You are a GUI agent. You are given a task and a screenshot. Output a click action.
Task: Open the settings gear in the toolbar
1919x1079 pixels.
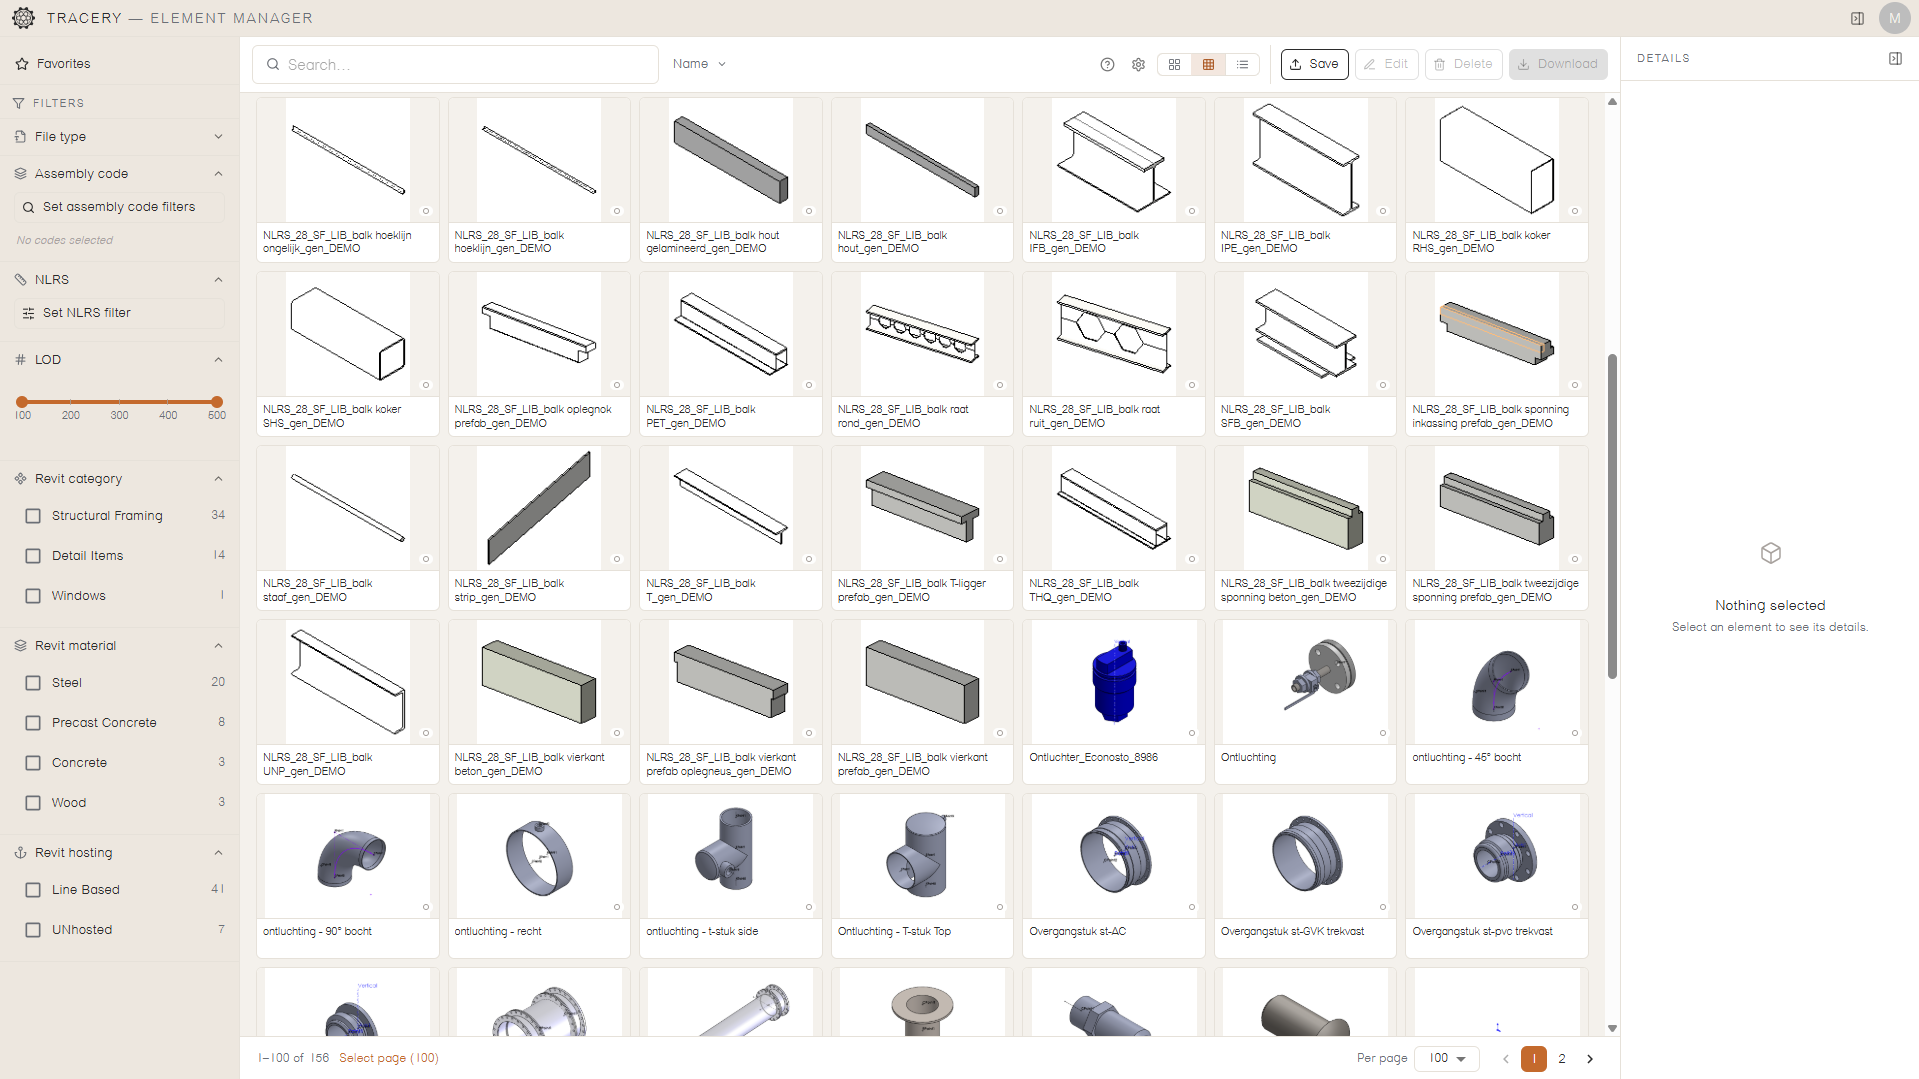click(1138, 65)
